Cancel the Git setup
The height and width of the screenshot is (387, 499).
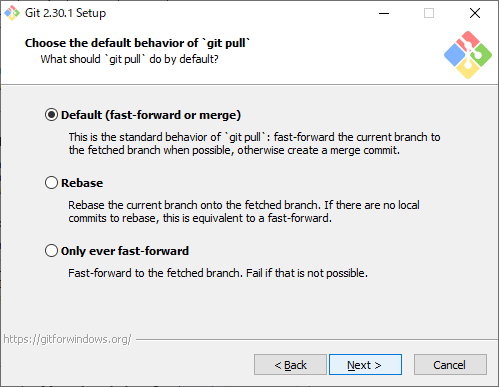[x=450, y=365]
